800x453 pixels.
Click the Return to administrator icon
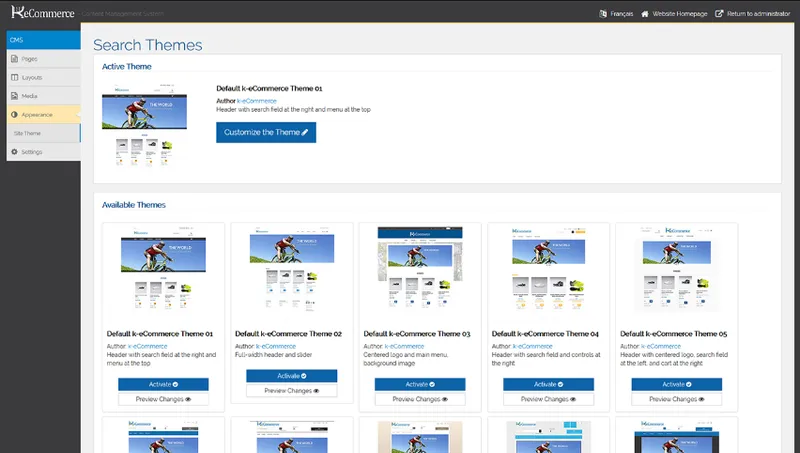719,14
